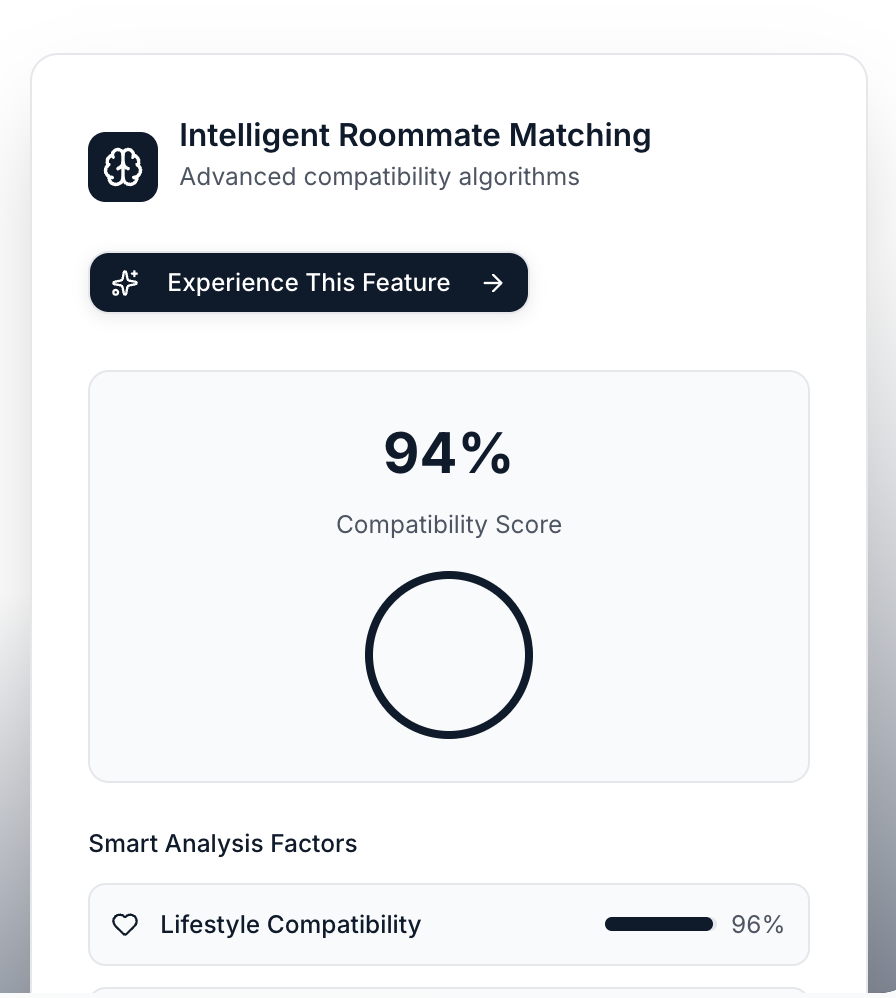The height and width of the screenshot is (998, 896).
Task: Click the 96% lifestyle percentage
Action: pos(757,925)
